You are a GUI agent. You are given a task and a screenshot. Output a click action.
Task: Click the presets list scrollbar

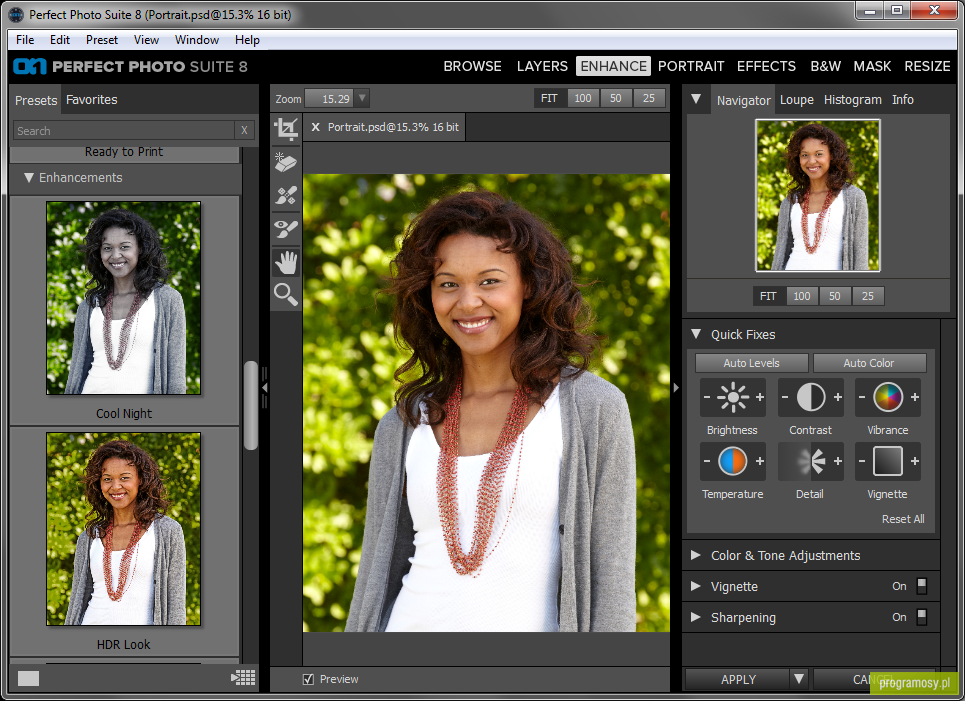tap(250, 406)
